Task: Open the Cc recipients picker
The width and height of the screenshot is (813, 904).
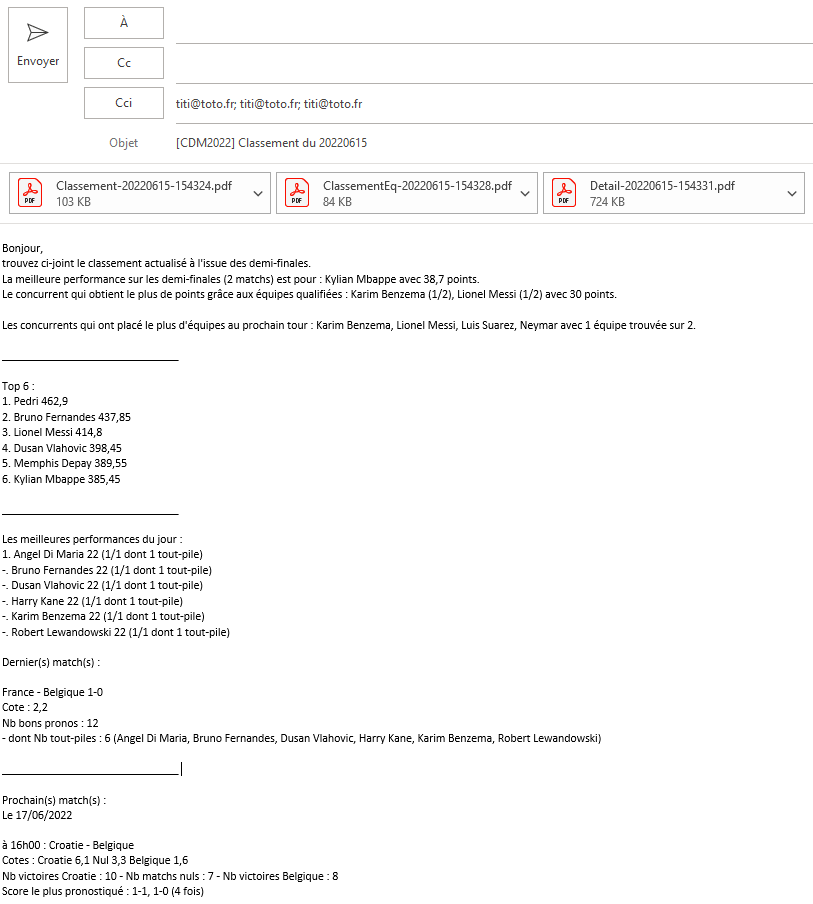Action: [x=124, y=63]
